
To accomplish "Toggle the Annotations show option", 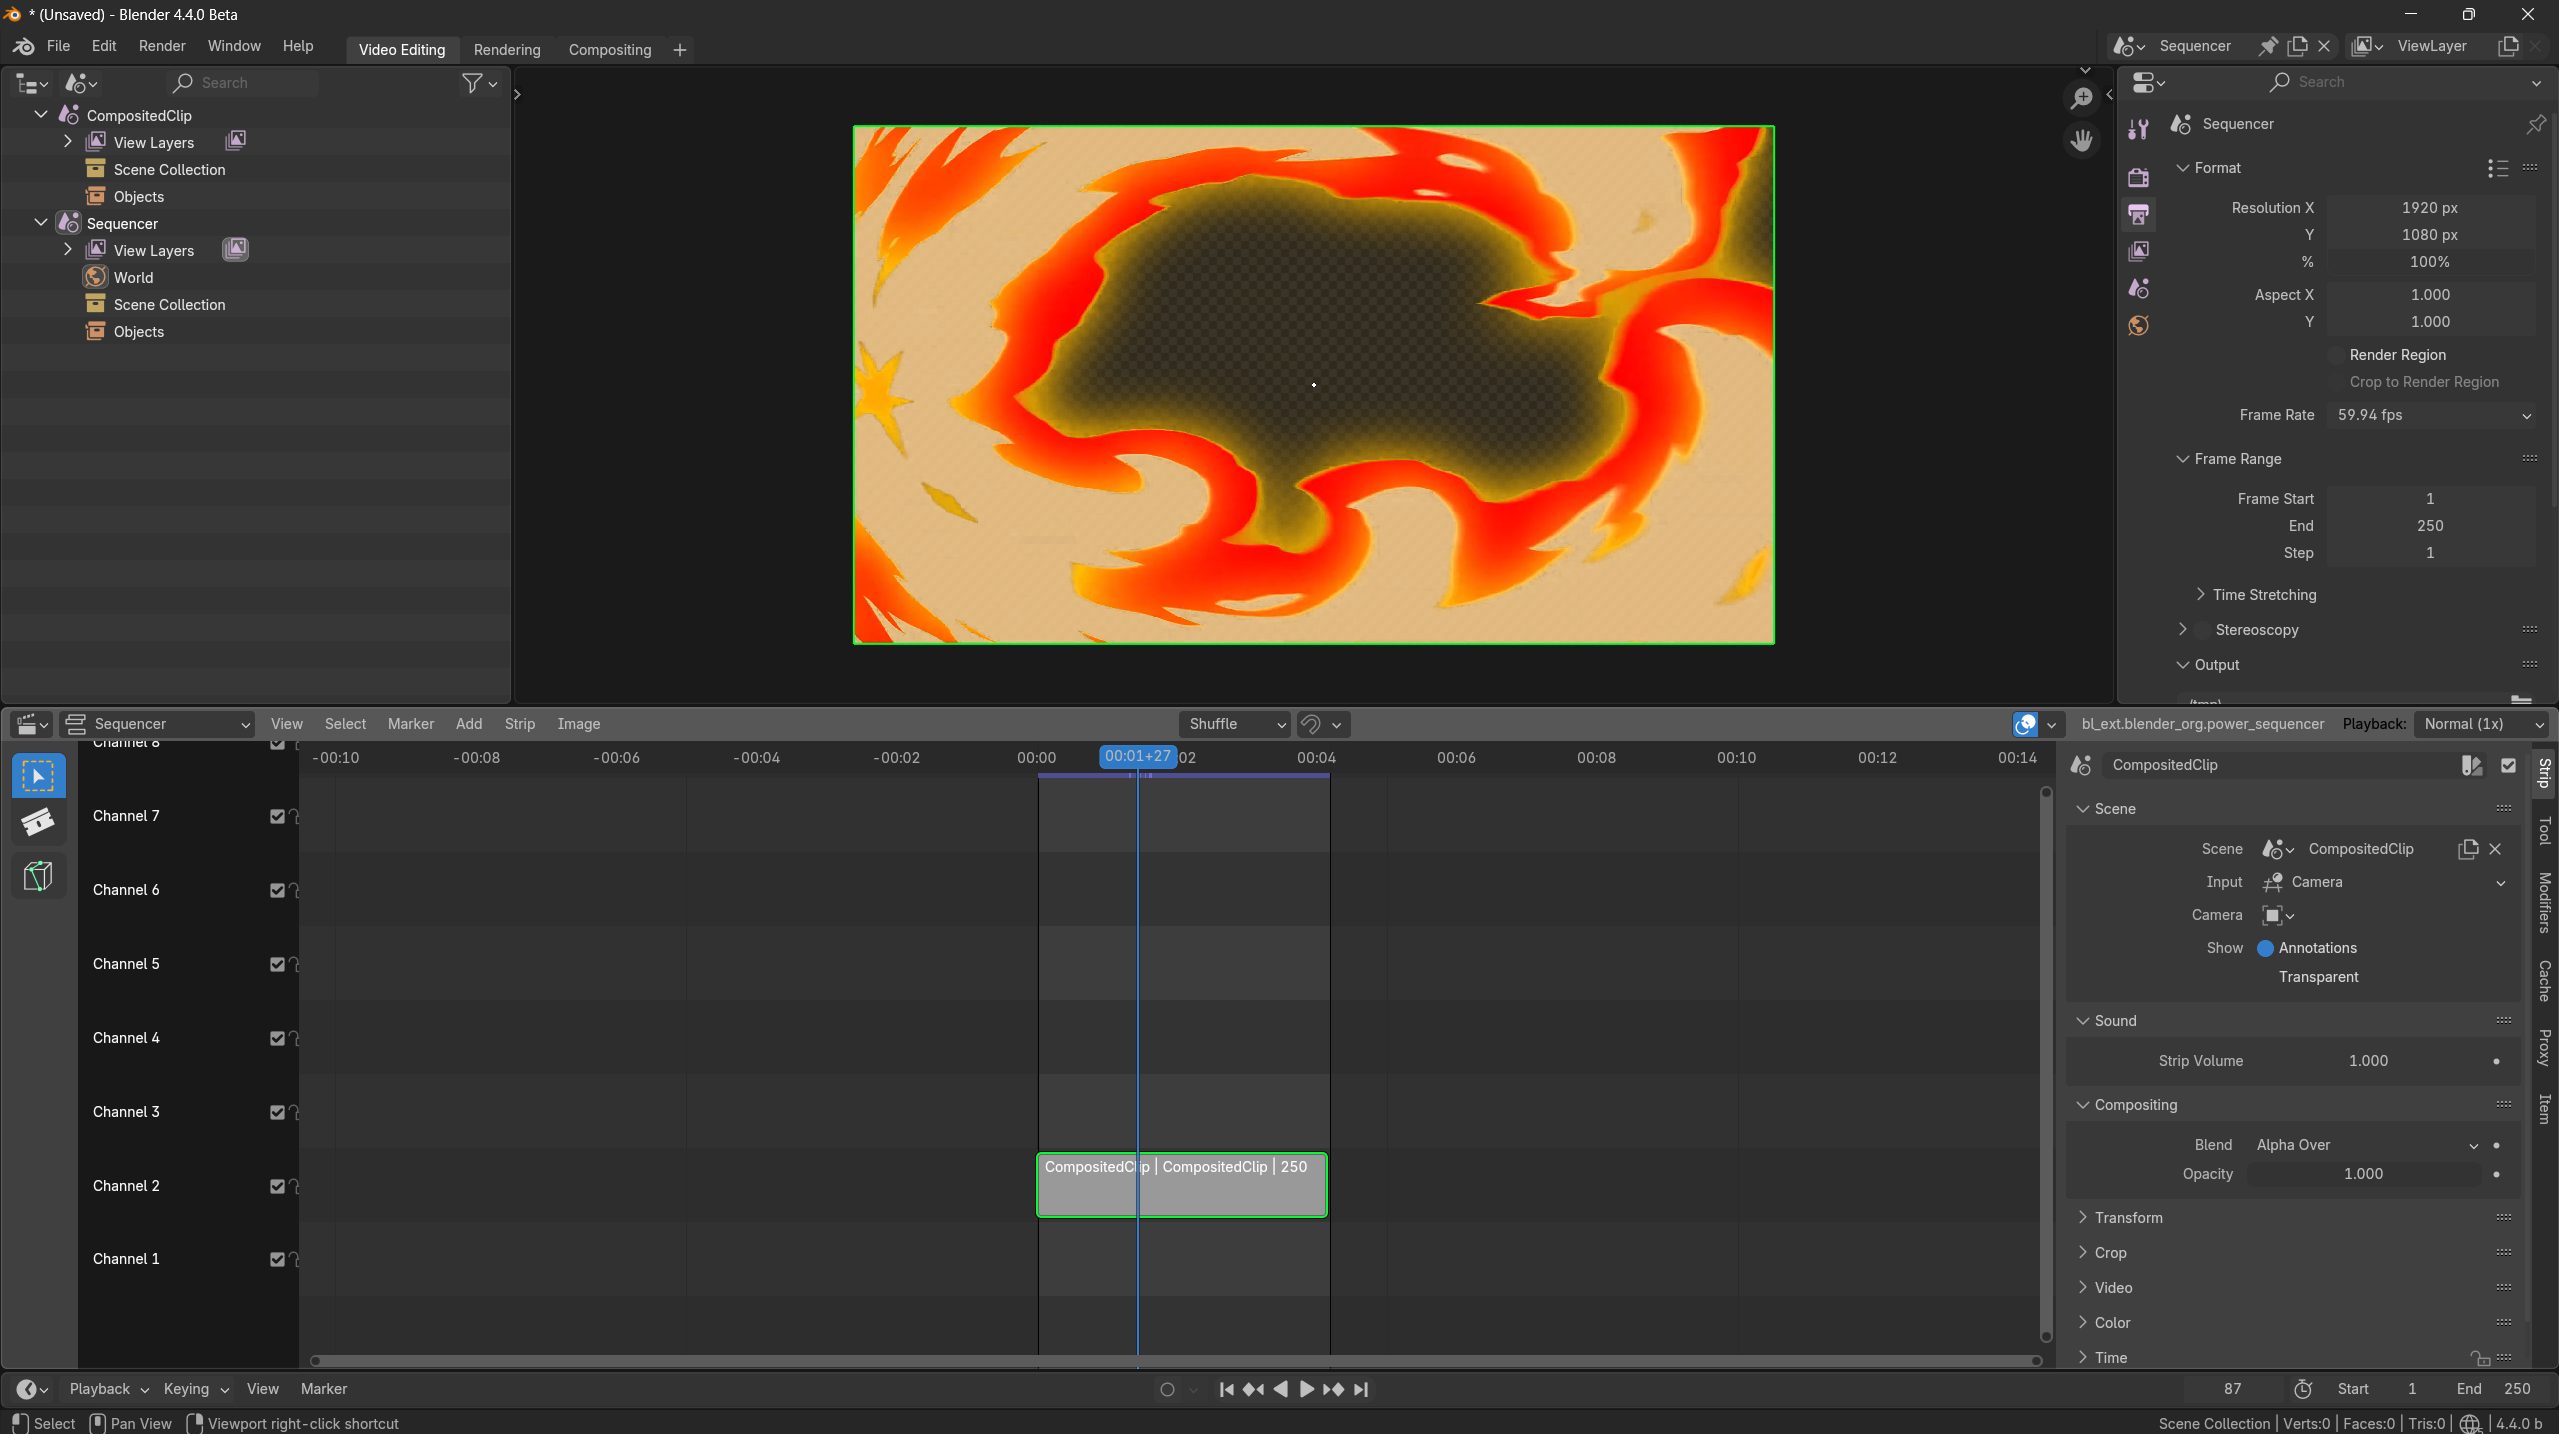I will click(x=2265, y=948).
